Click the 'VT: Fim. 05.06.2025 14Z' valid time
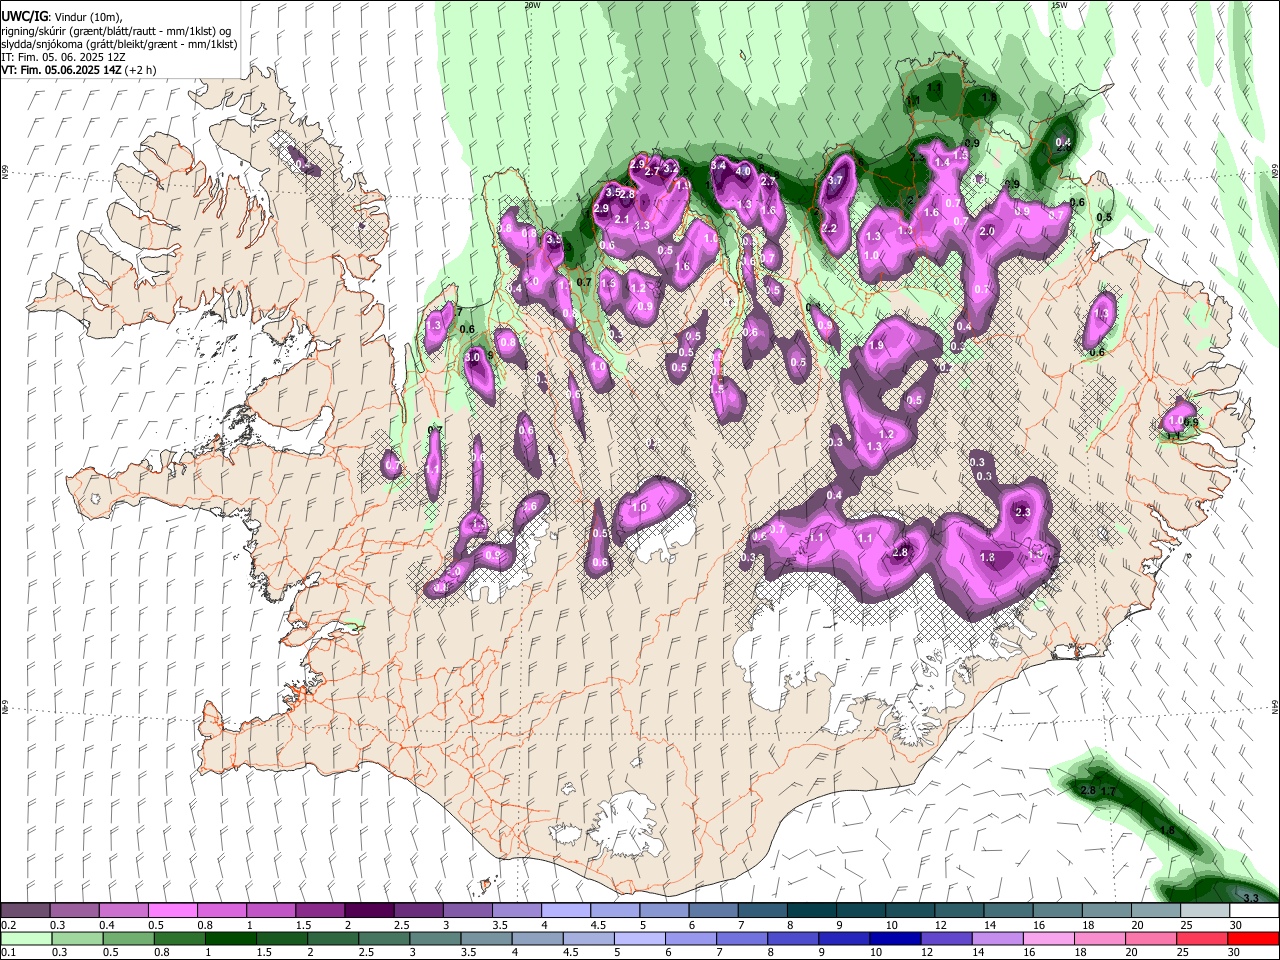This screenshot has width=1280, height=960. (62, 71)
